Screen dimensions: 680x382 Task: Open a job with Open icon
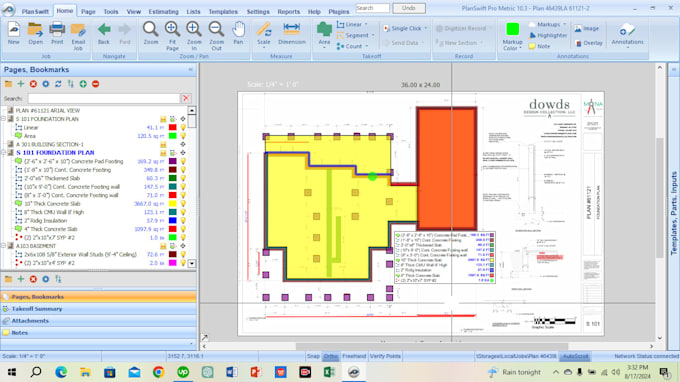[x=36, y=33]
